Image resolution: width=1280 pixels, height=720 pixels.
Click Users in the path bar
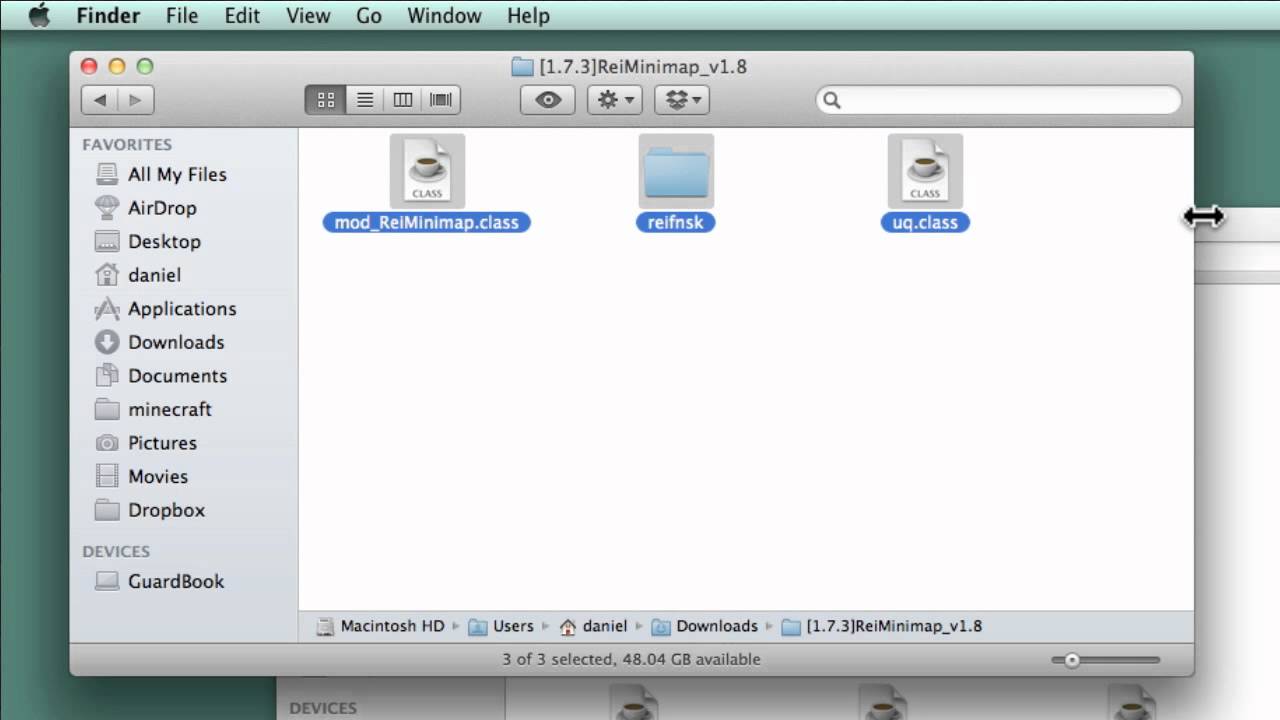(501, 626)
